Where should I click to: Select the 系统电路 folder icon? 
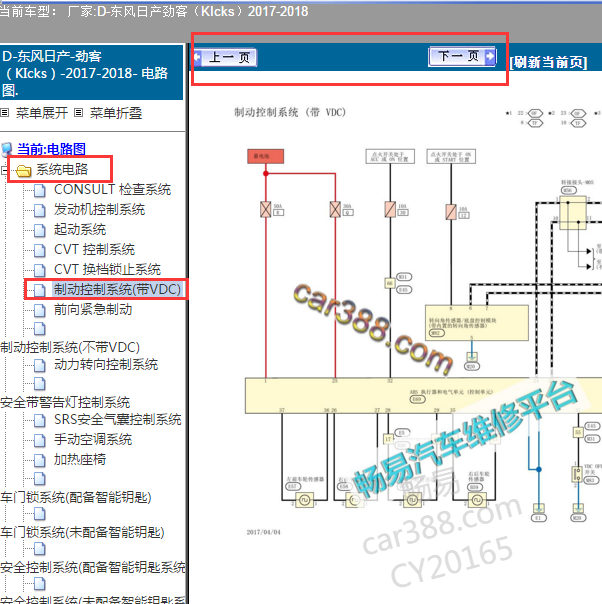[23, 170]
